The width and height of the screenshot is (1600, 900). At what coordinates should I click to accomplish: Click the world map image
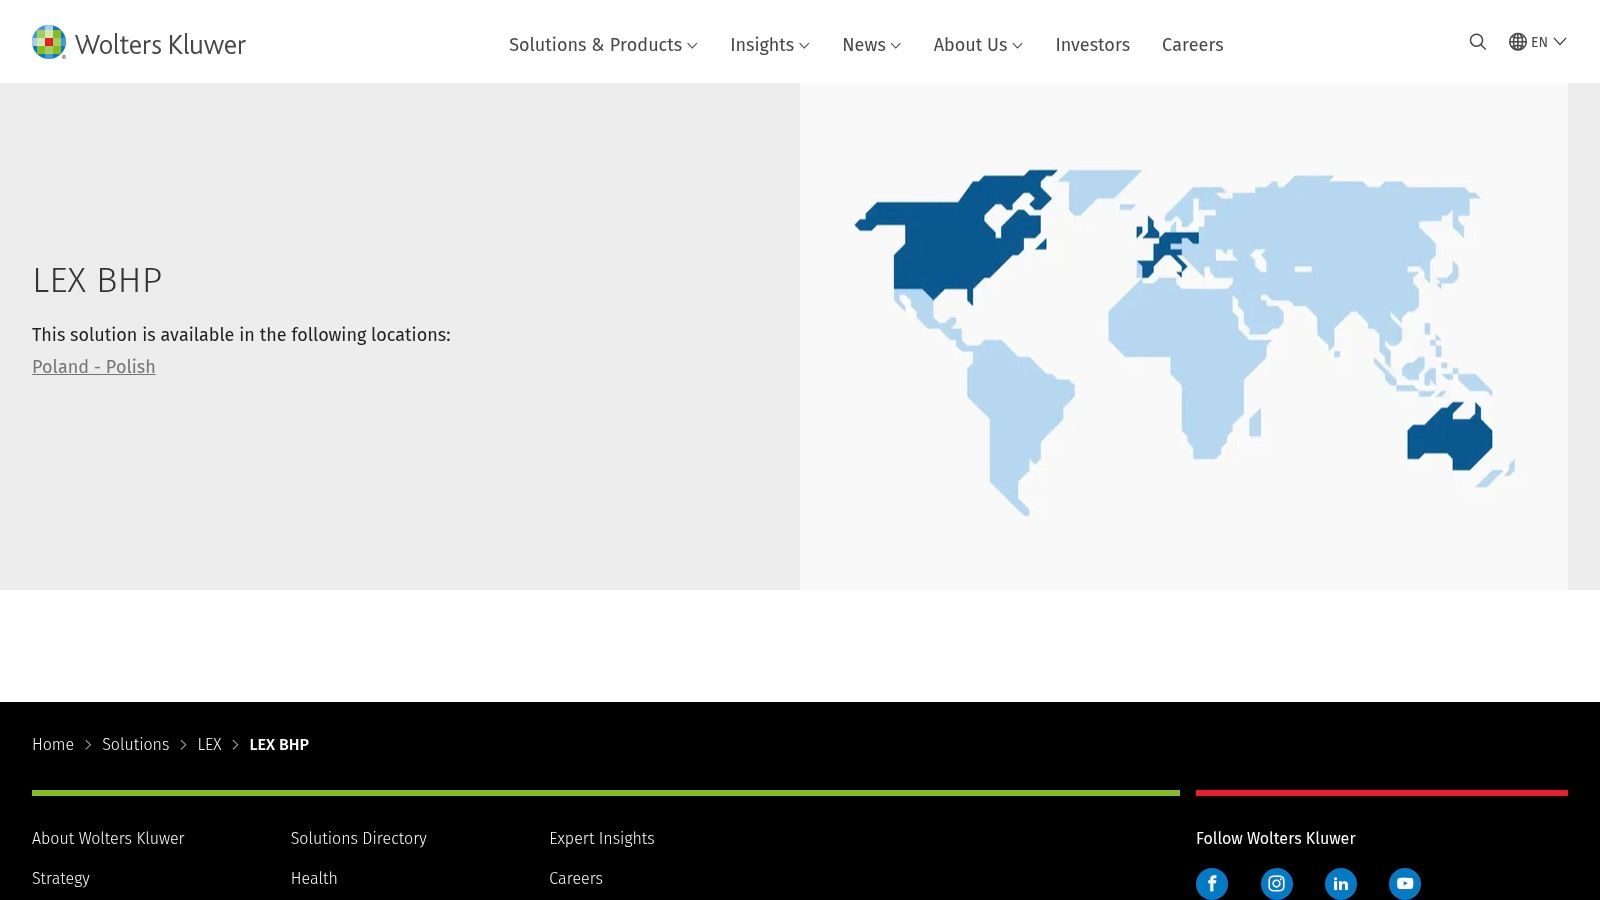pyautogui.click(x=1184, y=337)
